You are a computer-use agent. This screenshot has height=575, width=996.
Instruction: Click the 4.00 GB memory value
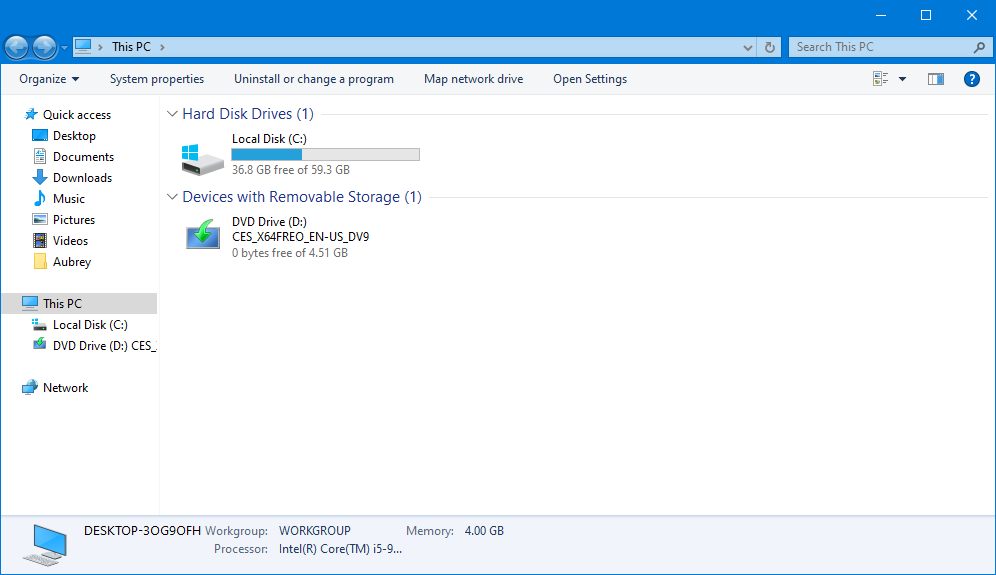pos(484,531)
